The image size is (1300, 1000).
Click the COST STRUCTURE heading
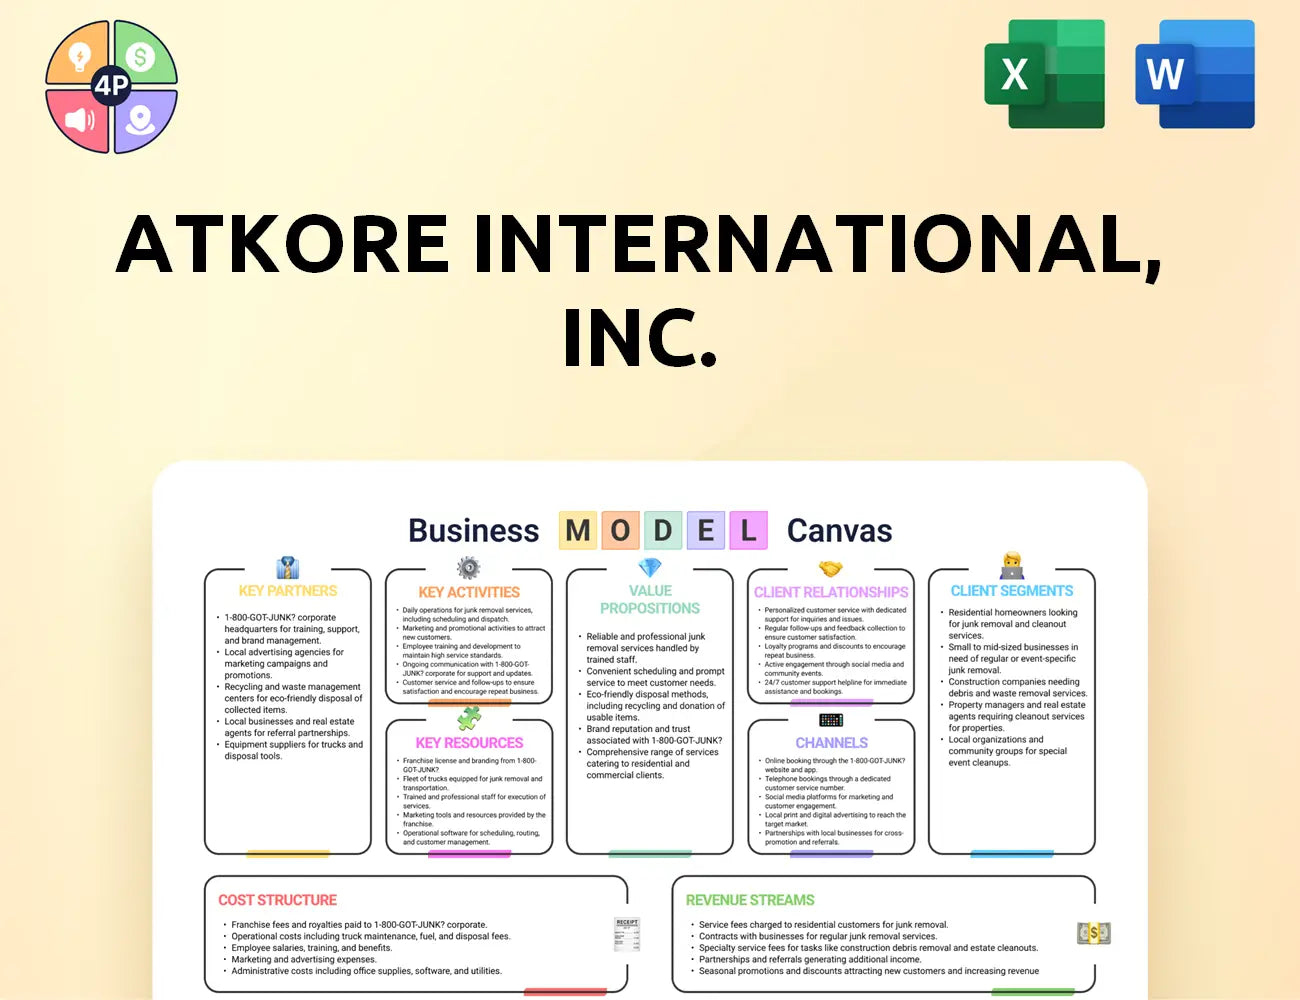pyautogui.click(x=278, y=900)
